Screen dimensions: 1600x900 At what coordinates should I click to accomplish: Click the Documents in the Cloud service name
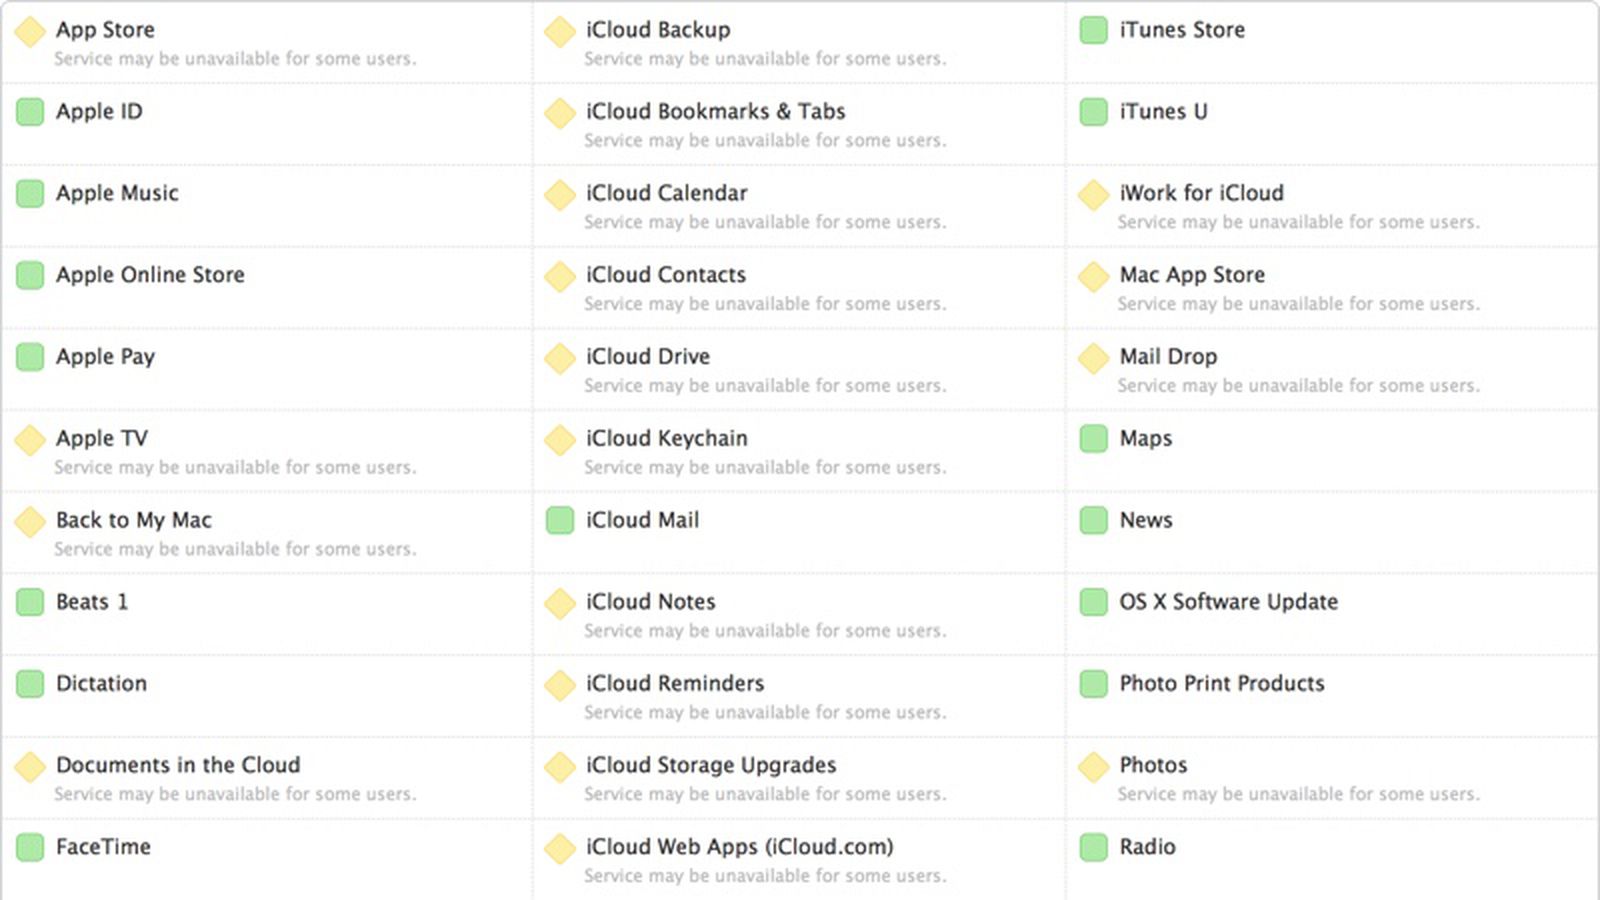tap(179, 766)
